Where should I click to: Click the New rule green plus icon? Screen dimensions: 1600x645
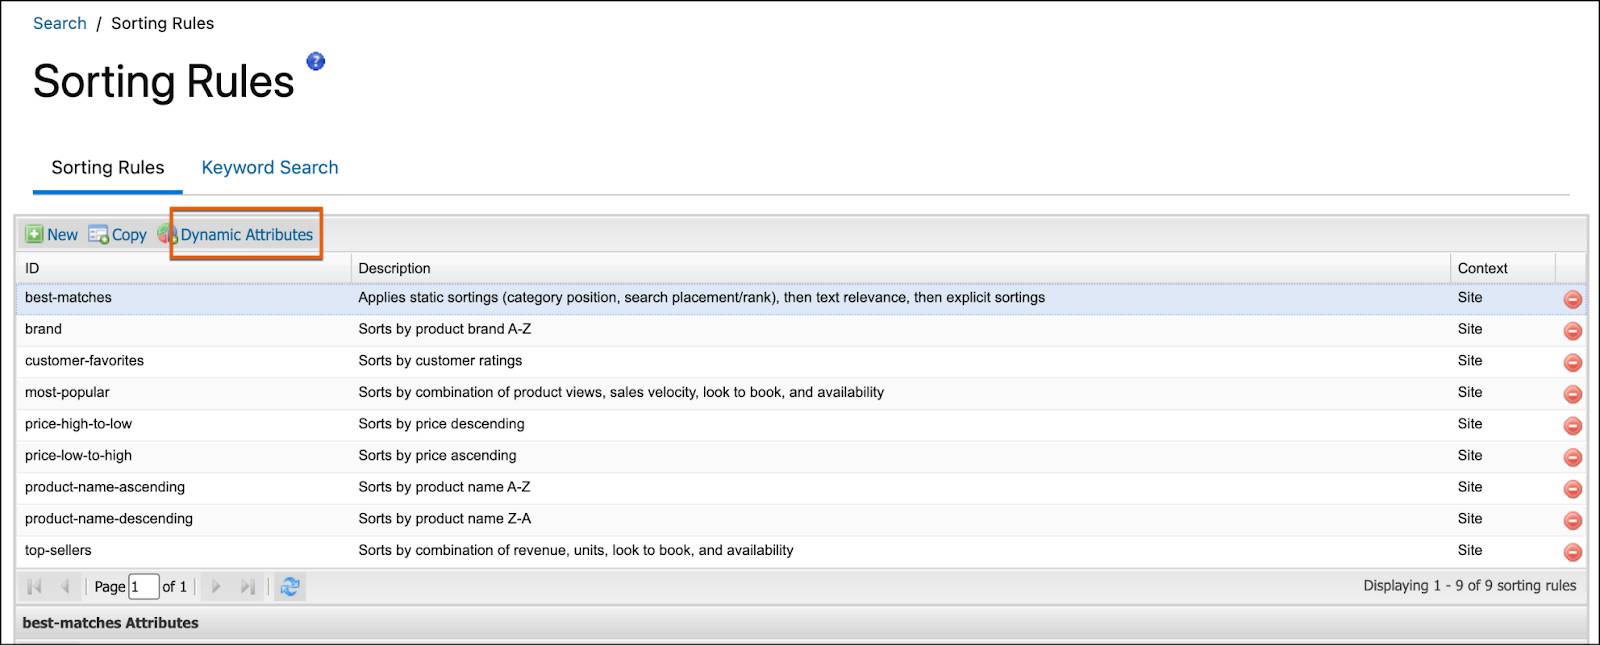(x=34, y=234)
